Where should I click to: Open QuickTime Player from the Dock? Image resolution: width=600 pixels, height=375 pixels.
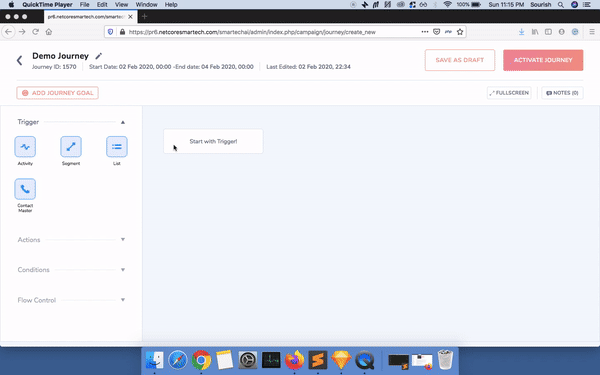[x=364, y=360]
